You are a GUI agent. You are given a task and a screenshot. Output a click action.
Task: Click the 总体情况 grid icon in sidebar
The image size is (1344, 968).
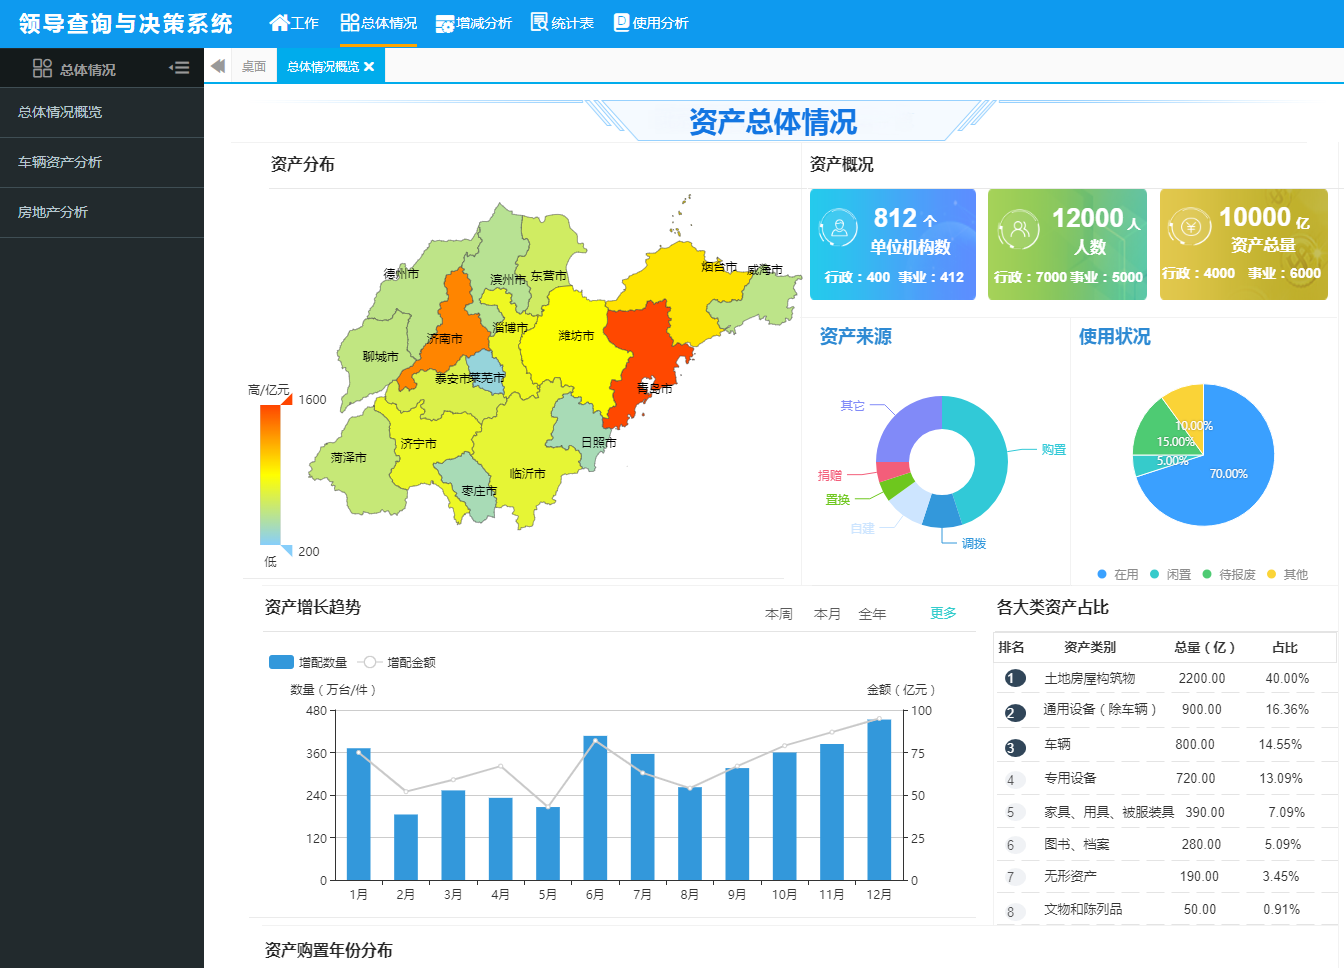pos(42,67)
